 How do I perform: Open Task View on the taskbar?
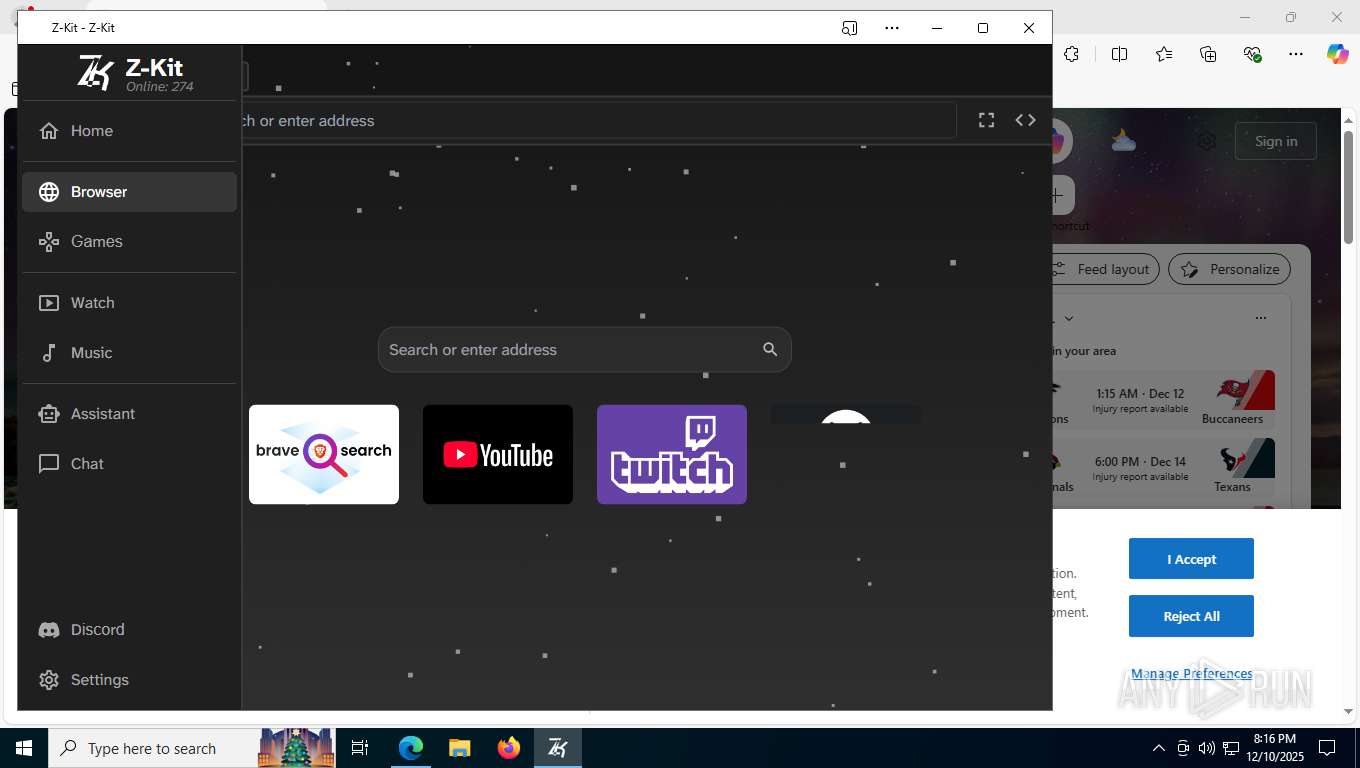[360, 748]
